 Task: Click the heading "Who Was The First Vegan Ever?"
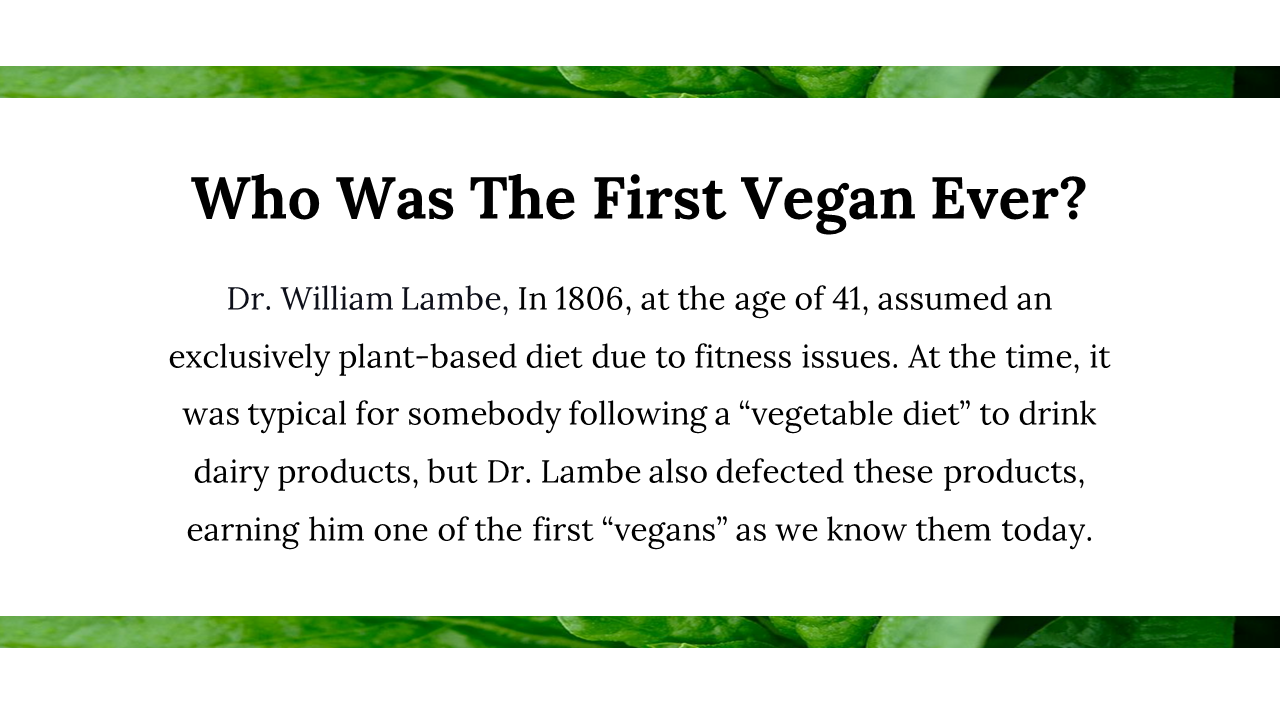click(639, 199)
